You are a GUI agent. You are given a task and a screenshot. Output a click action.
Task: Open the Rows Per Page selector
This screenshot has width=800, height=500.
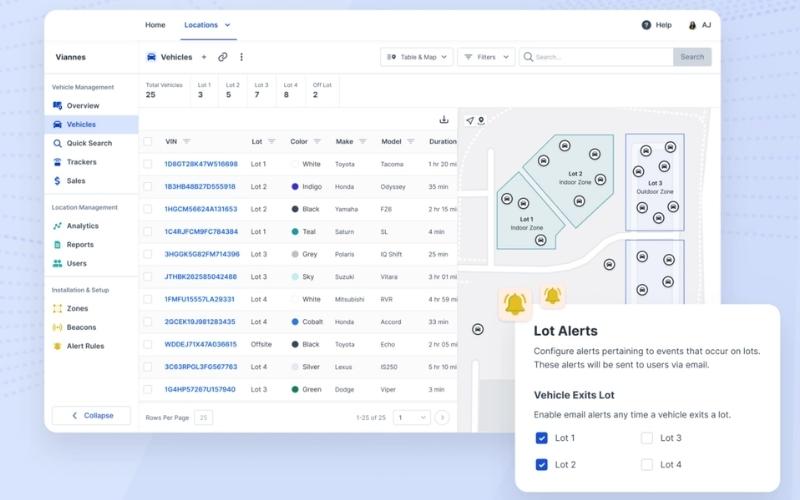click(204, 417)
